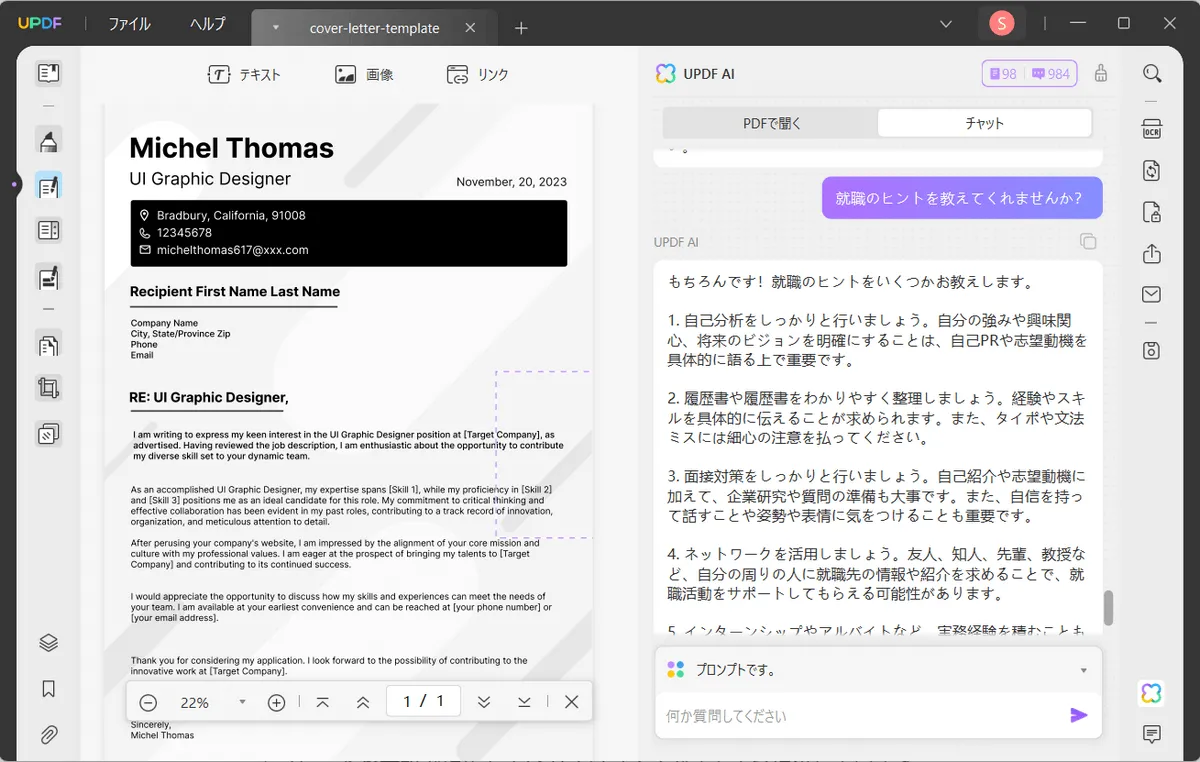Add Image with the 画像 tool
The height and width of the screenshot is (762, 1200).
click(364, 74)
